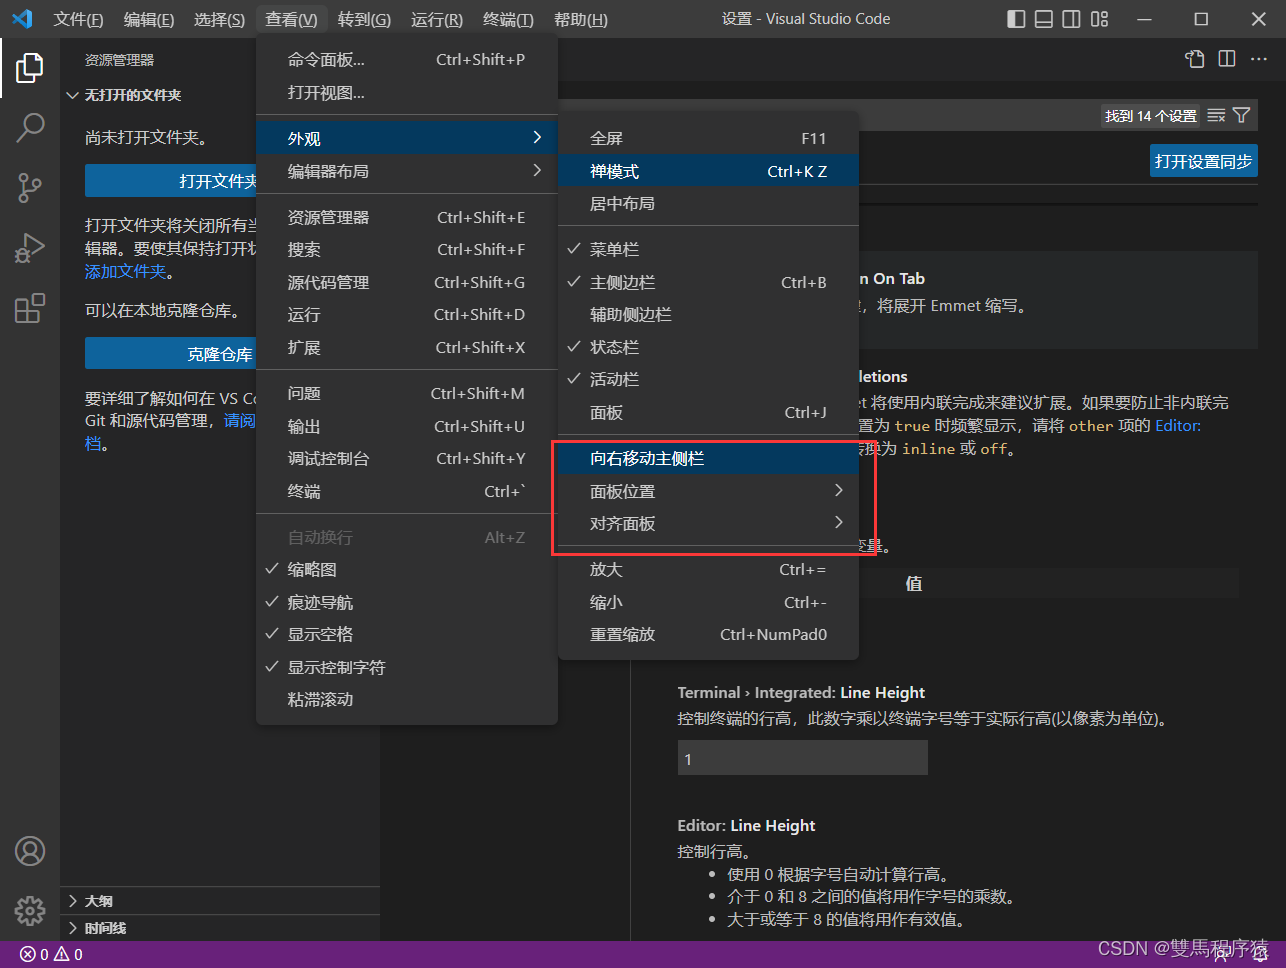Click the VS Code logo icon
Image resolution: width=1286 pixels, height=968 pixels.
click(x=22, y=19)
